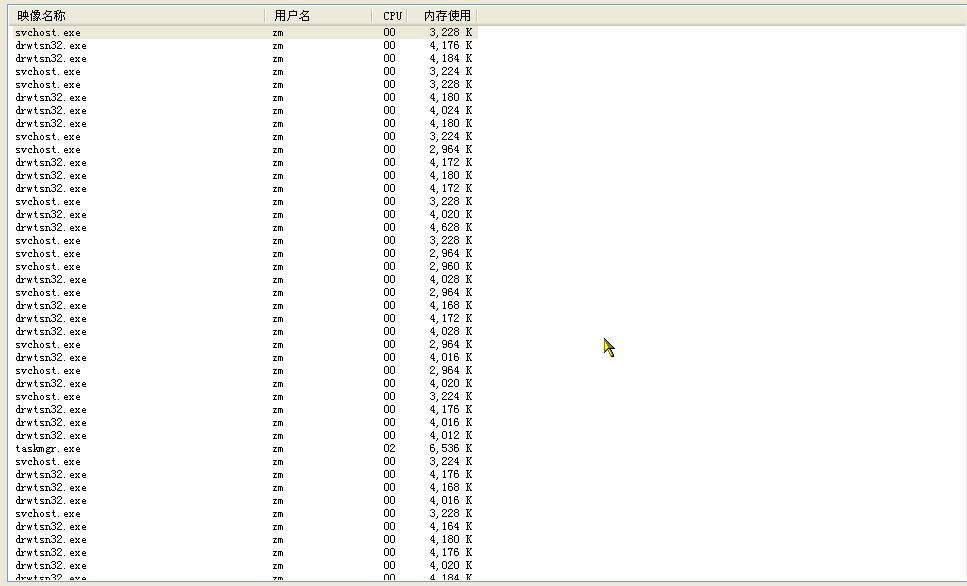Select the drwtsn32.exe row using 4,012 K
The image size is (967, 586).
pyautogui.click(x=245, y=435)
